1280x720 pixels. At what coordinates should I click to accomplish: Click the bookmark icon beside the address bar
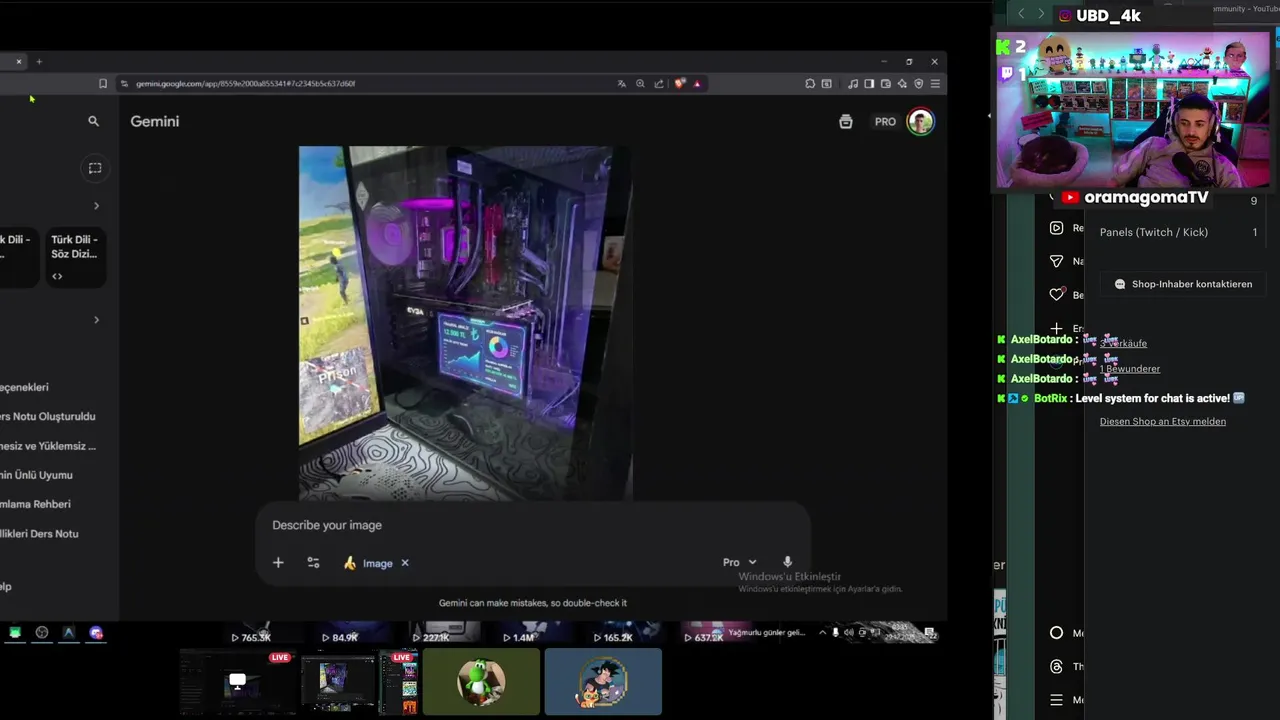pyautogui.click(x=102, y=84)
